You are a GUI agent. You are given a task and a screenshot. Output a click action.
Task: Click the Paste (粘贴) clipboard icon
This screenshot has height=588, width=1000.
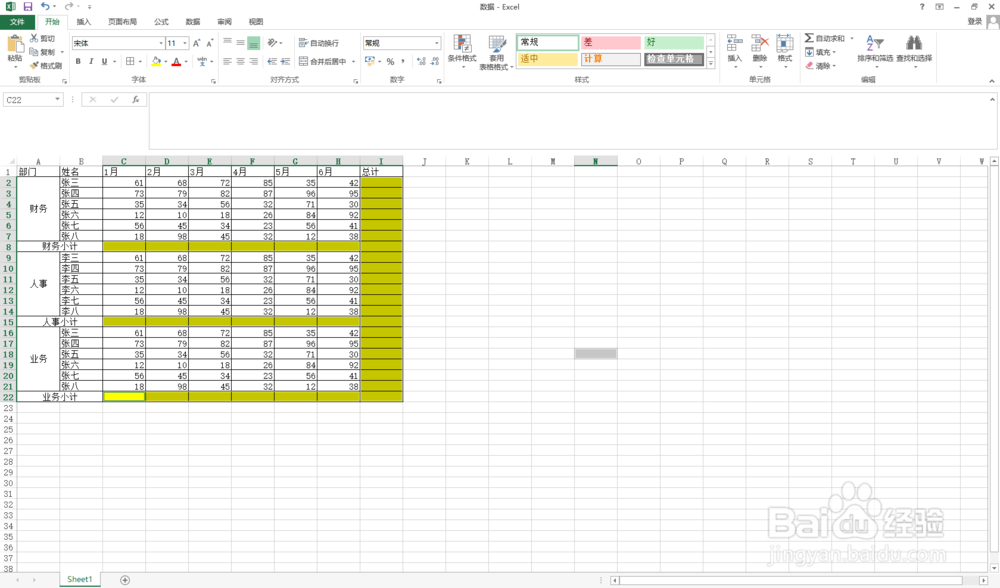click(x=15, y=45)
